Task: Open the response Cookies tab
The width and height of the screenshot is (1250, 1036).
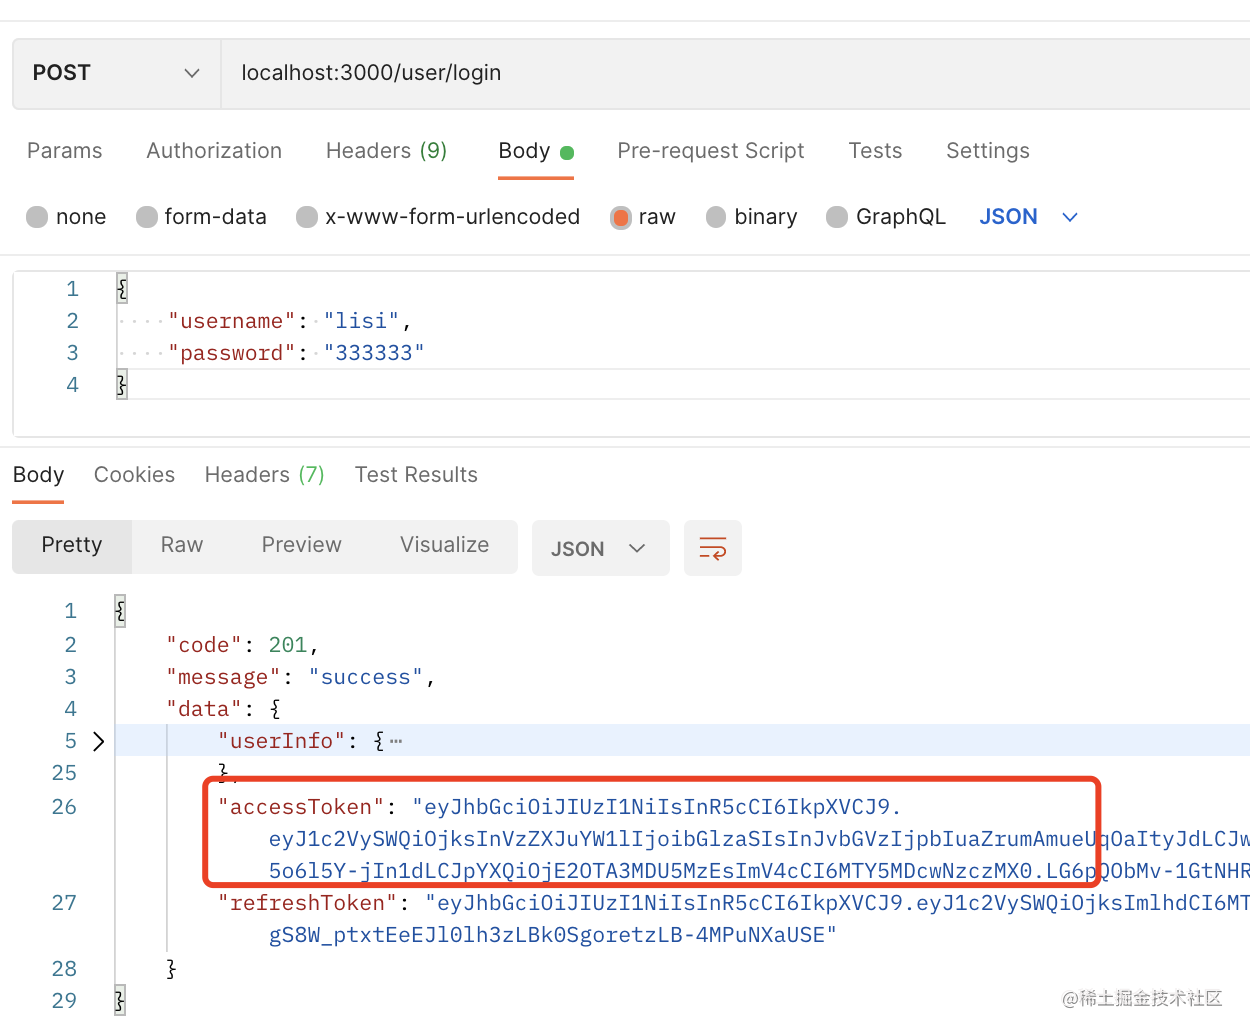Action: click(x=134, y=475)
